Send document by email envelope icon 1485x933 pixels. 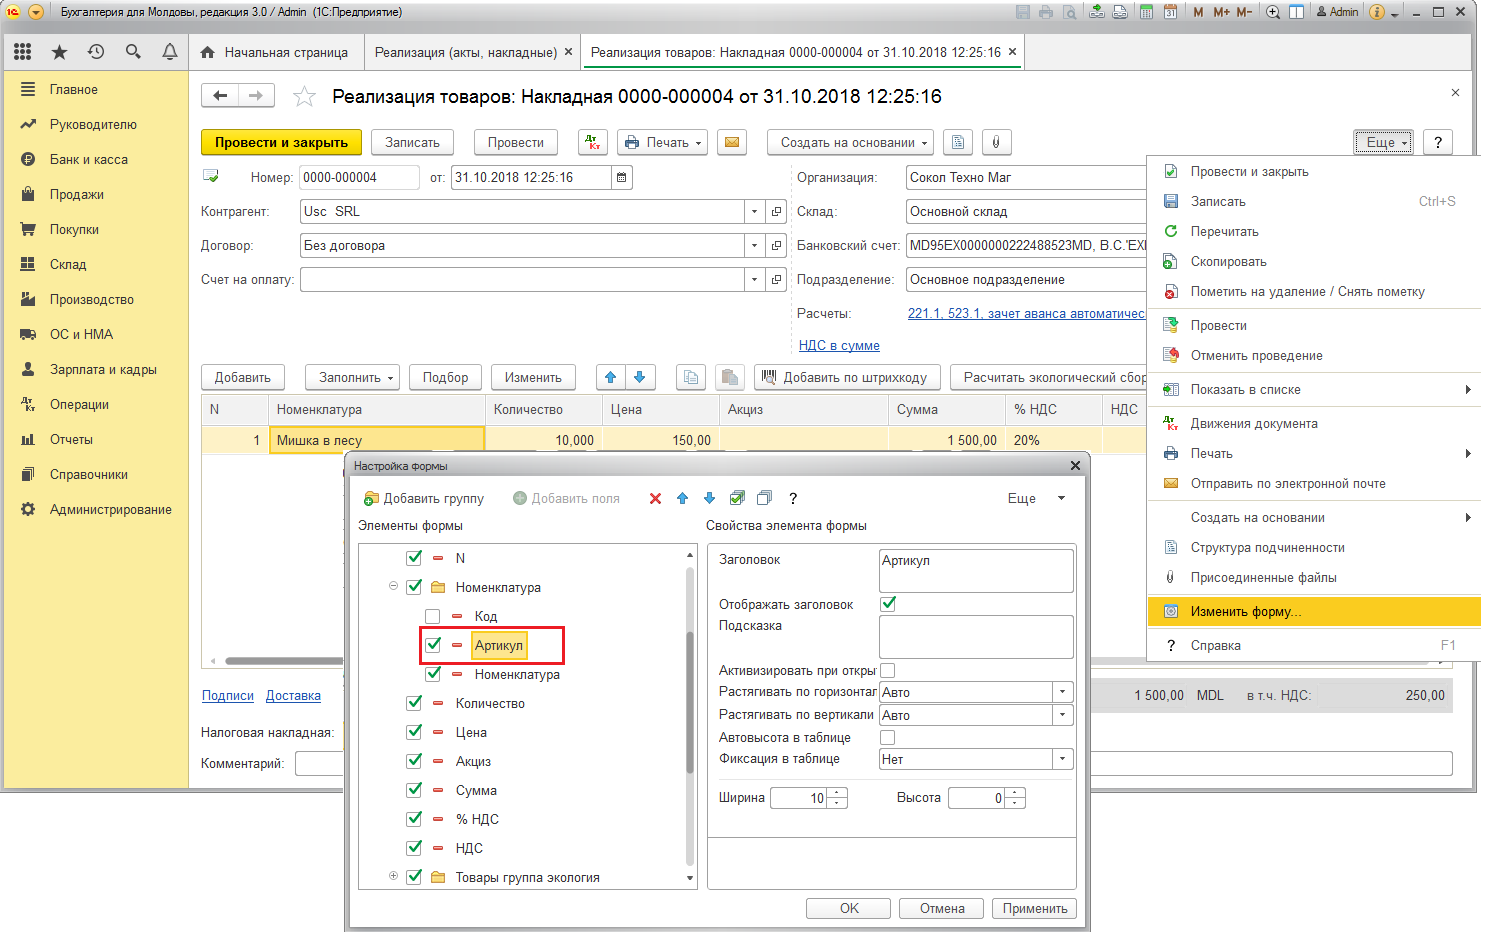pyautogui.click(x=732, y=142)
